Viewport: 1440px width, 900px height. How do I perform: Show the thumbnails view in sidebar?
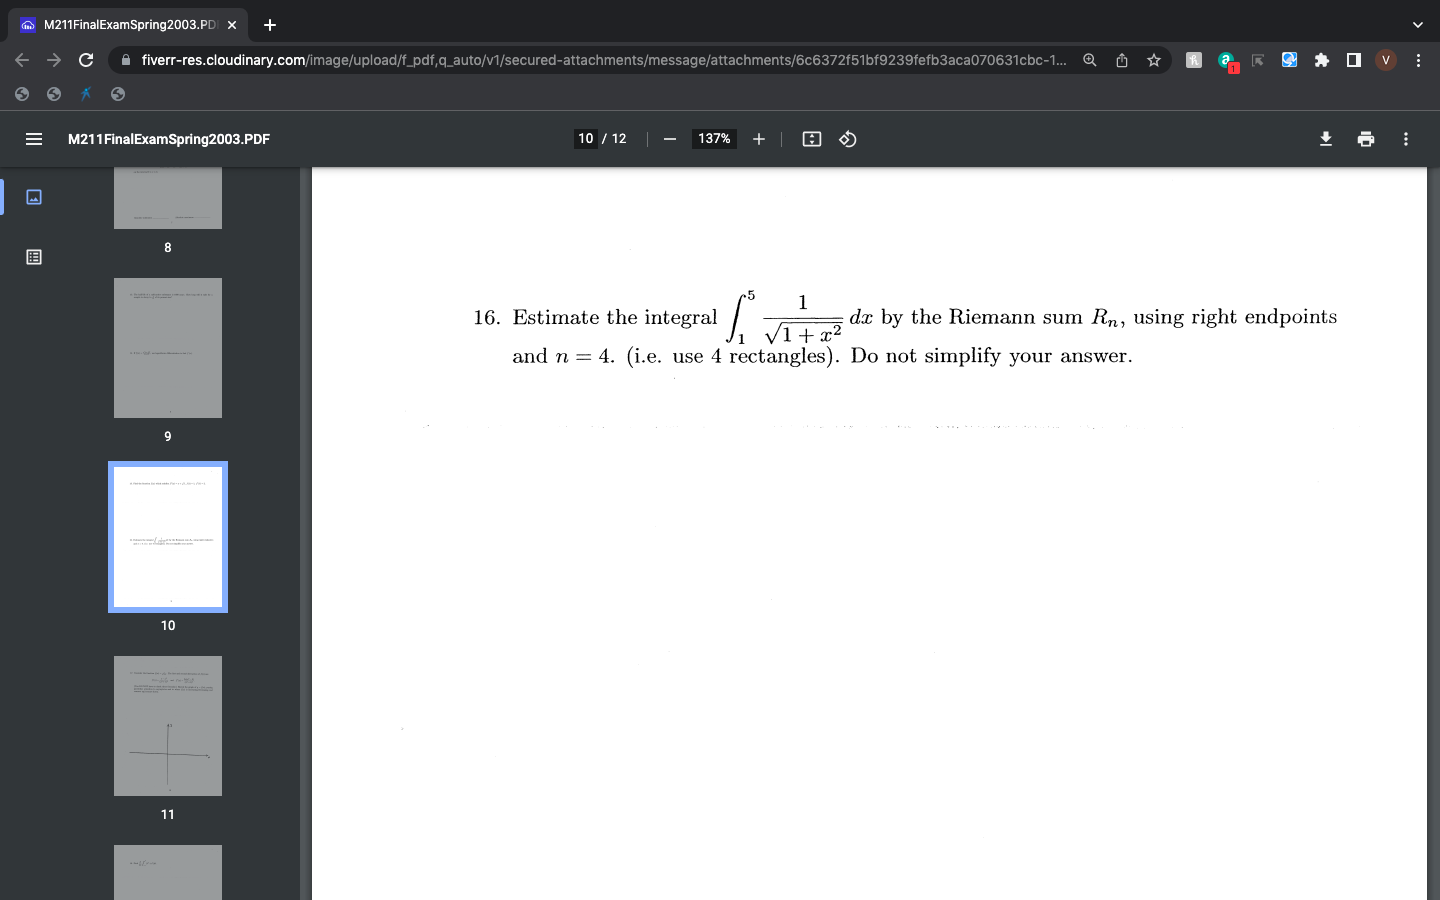[33, 197]
